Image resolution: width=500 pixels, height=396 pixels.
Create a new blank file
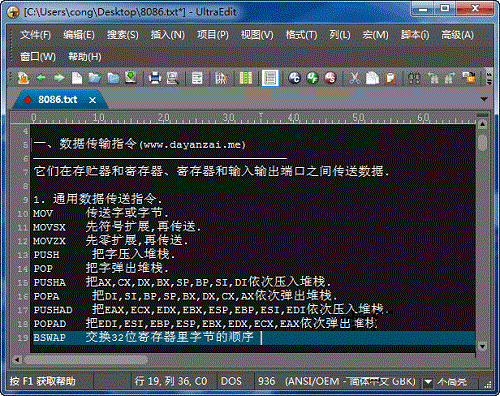[77, 78]
